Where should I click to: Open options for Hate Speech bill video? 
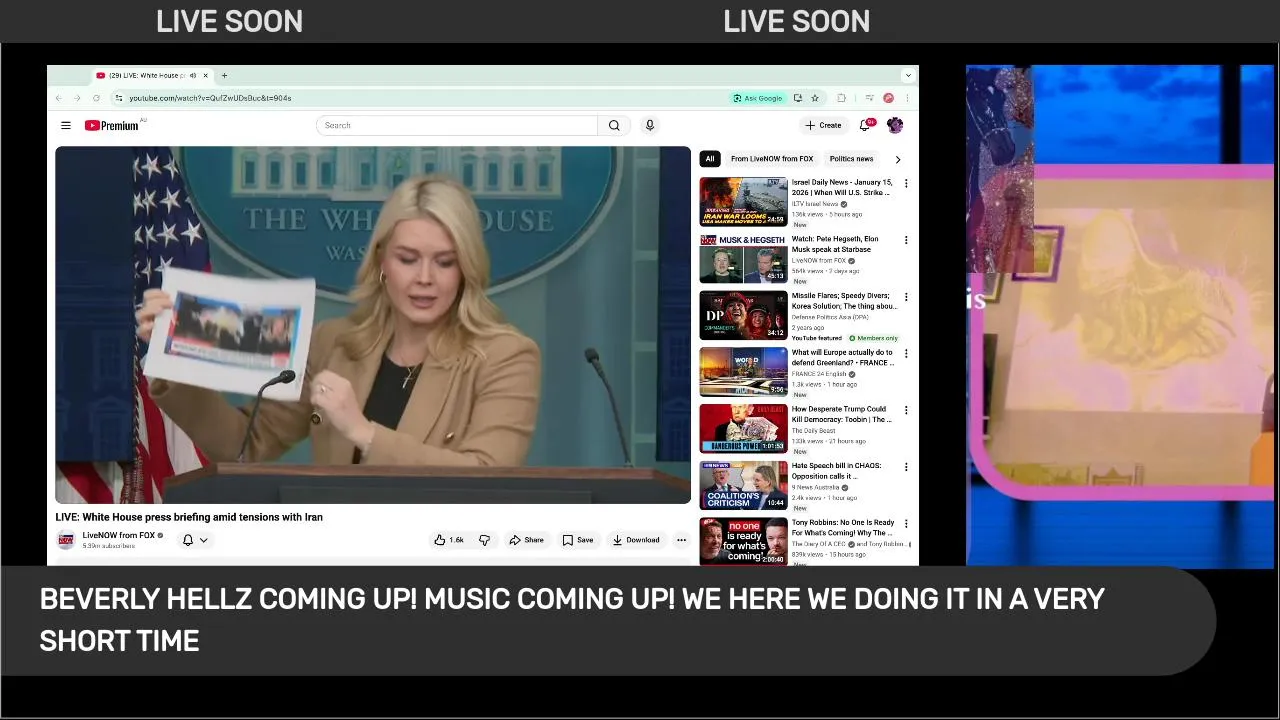906,468
